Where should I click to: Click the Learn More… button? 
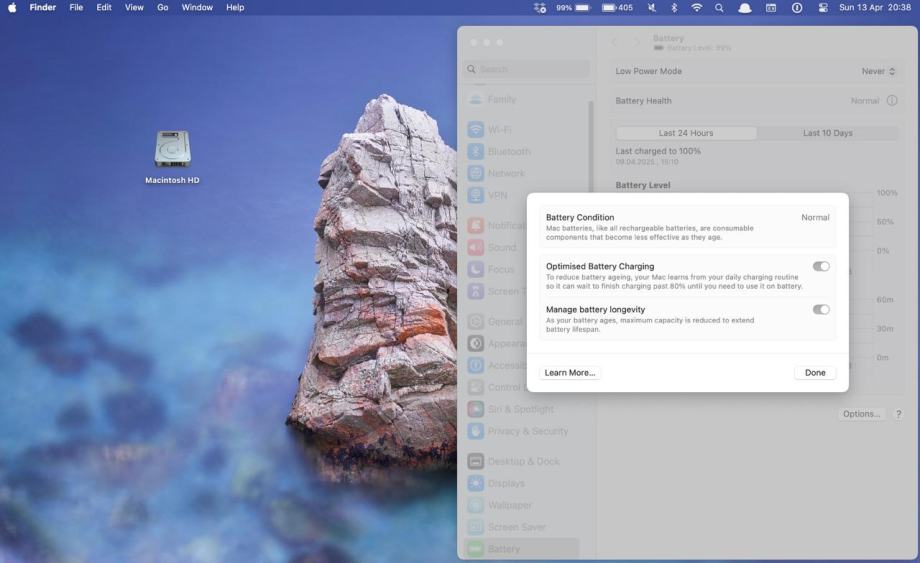[569, 373]
